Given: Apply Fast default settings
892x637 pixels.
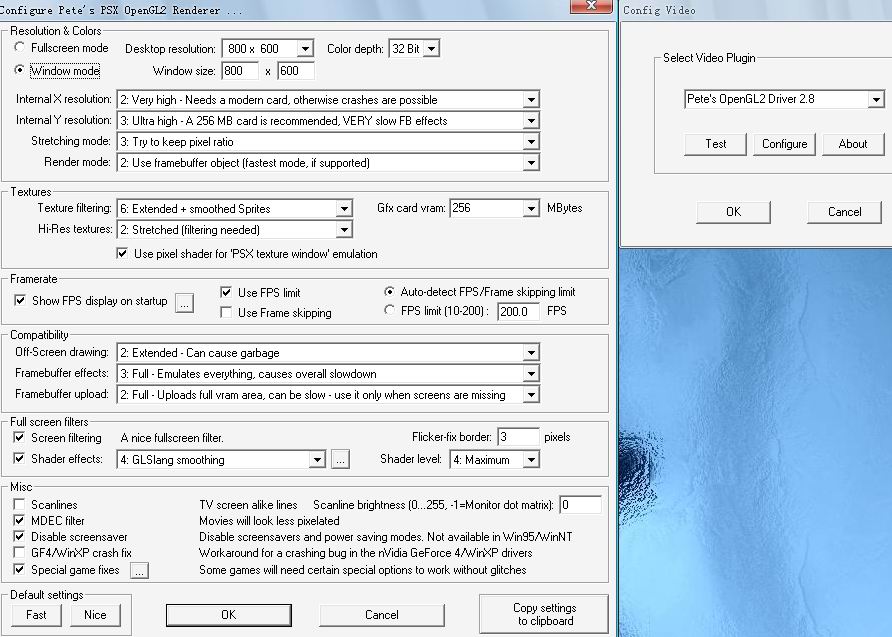Looking at the screenshot, I should (x=36, y=615).
